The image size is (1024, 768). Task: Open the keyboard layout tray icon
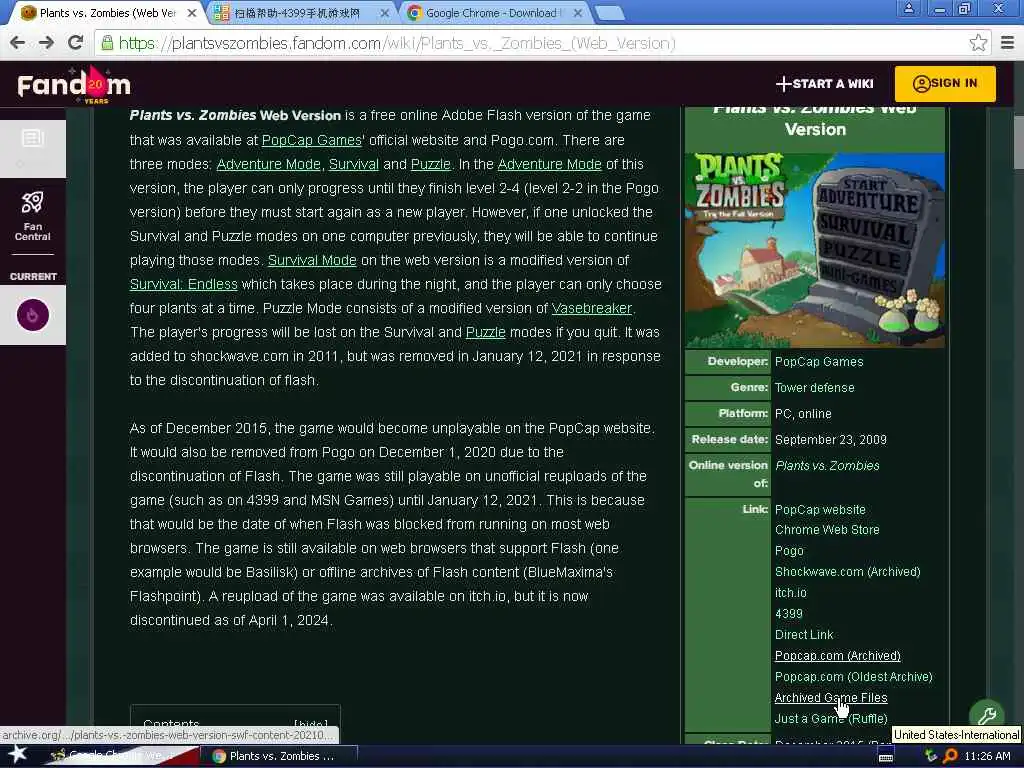pos(886,756)
